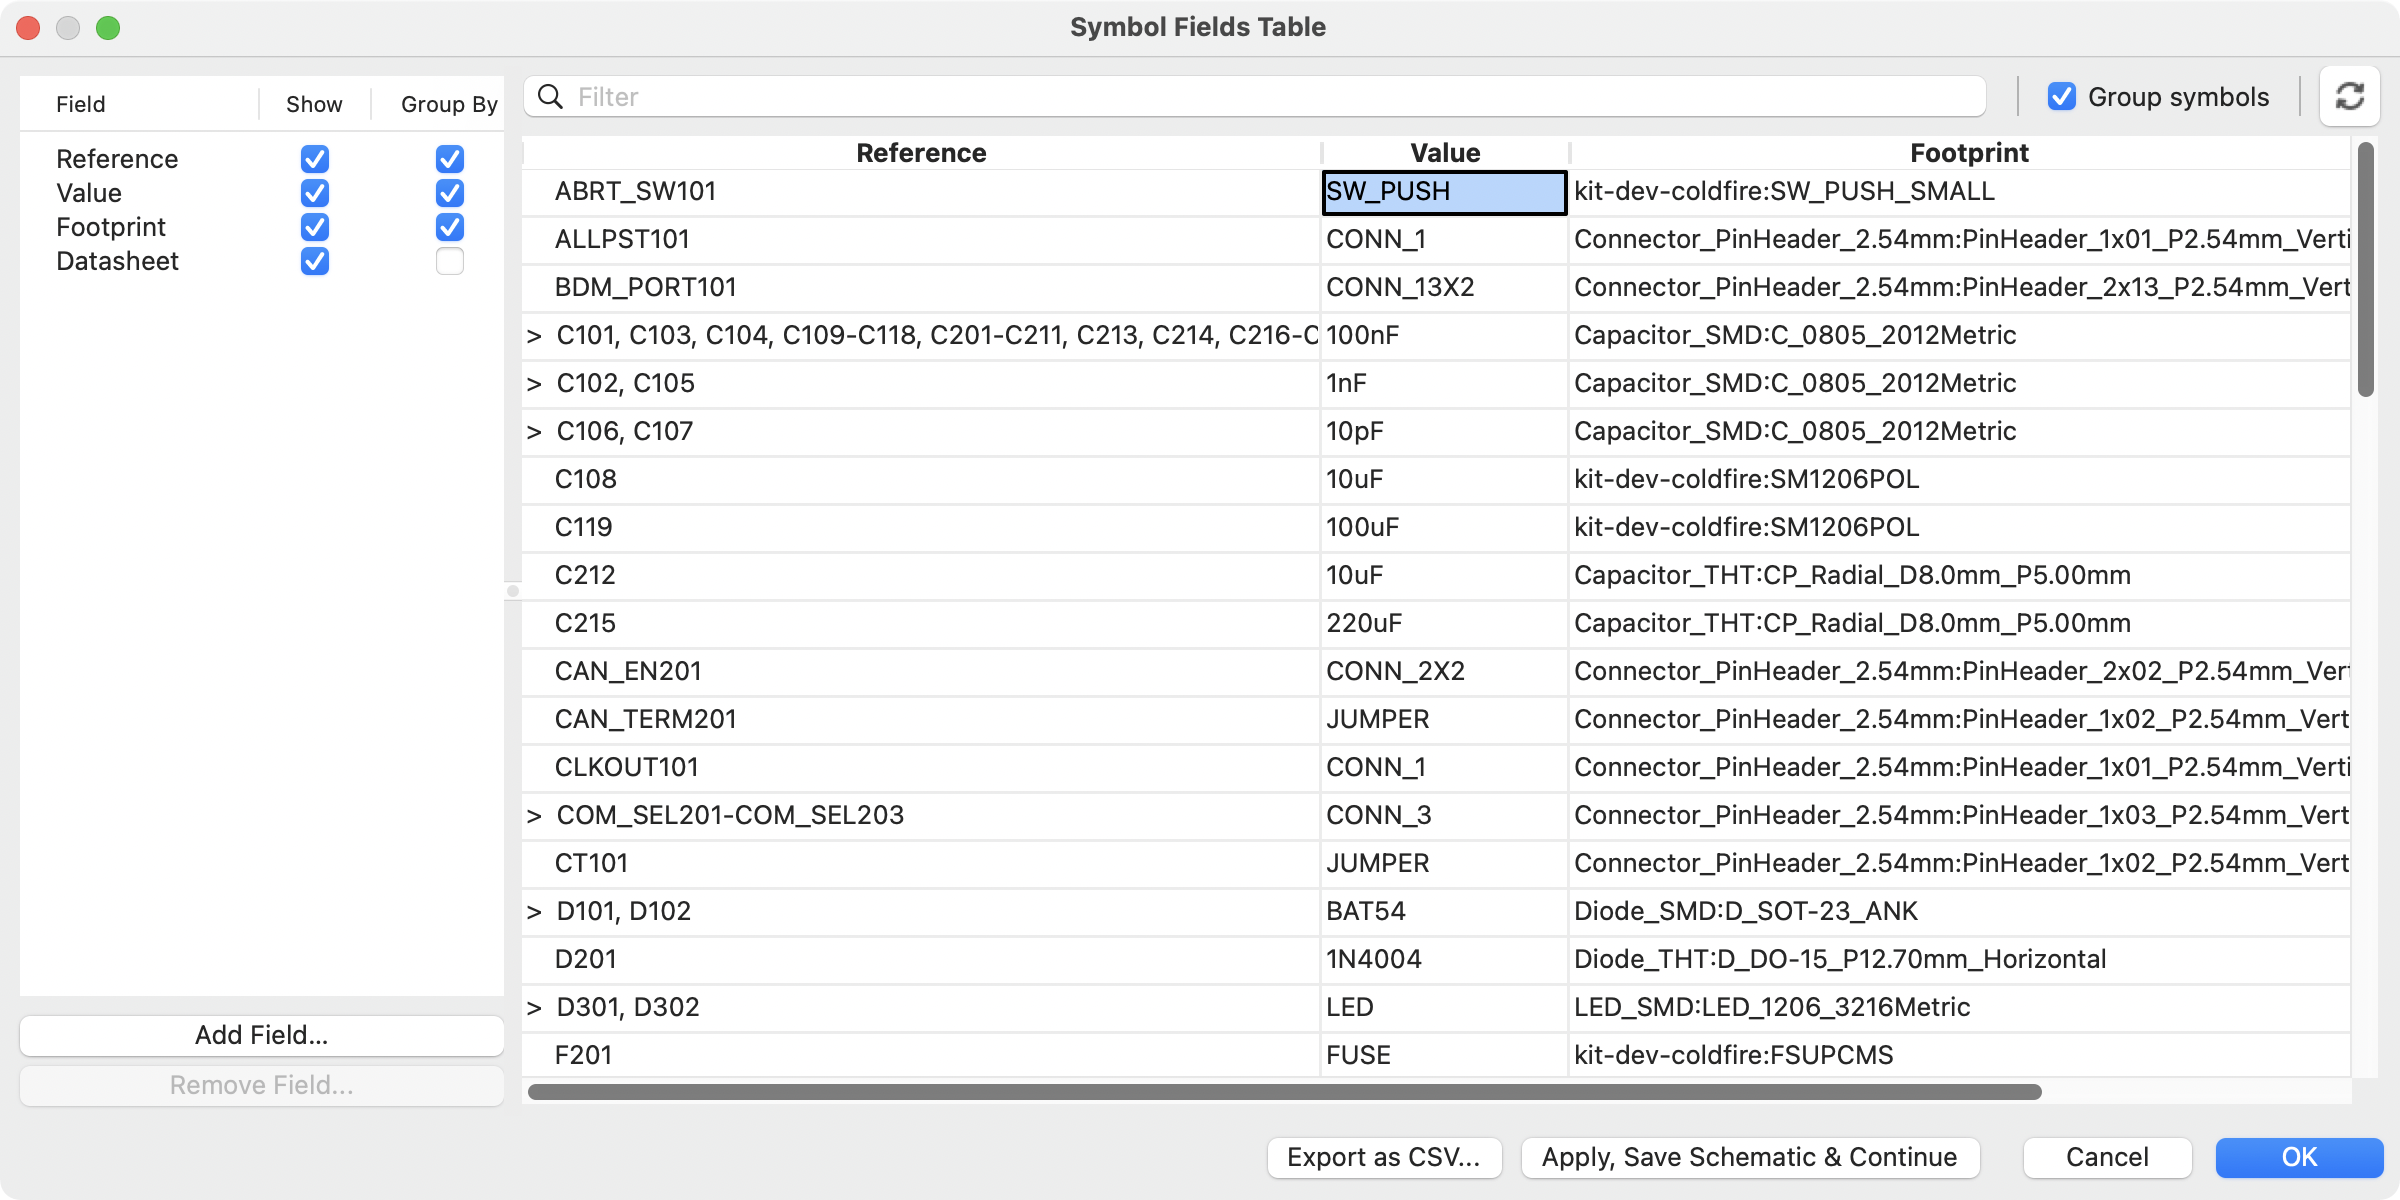Viewport: 2400px width, 1200px height.
Task: Disable Group By for the Footprint field
Action: click(x=450, y=227)
